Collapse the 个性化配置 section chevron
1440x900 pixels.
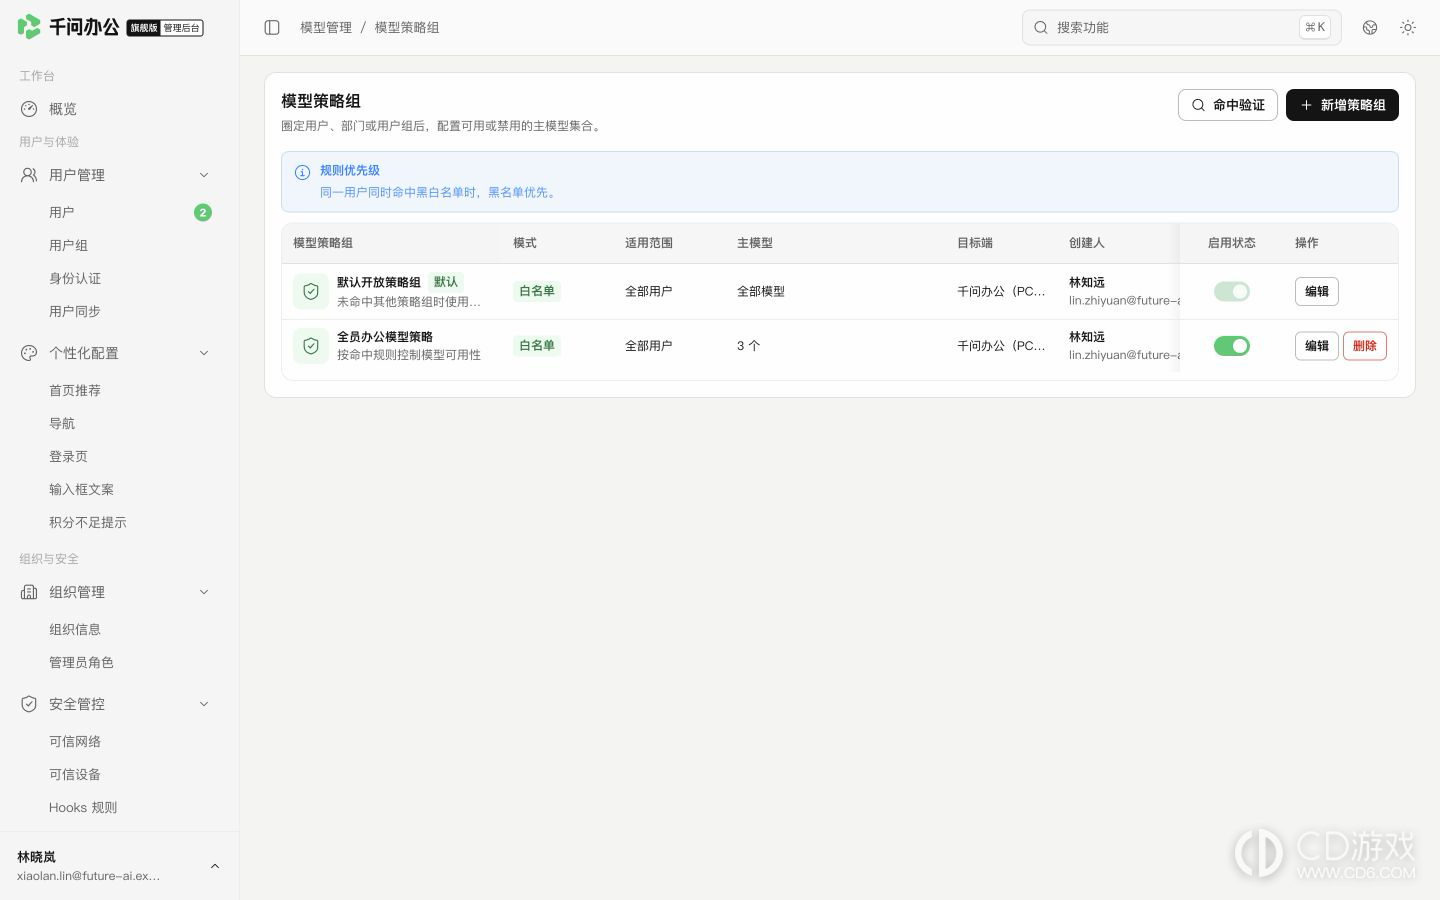(x=204, y=353)
